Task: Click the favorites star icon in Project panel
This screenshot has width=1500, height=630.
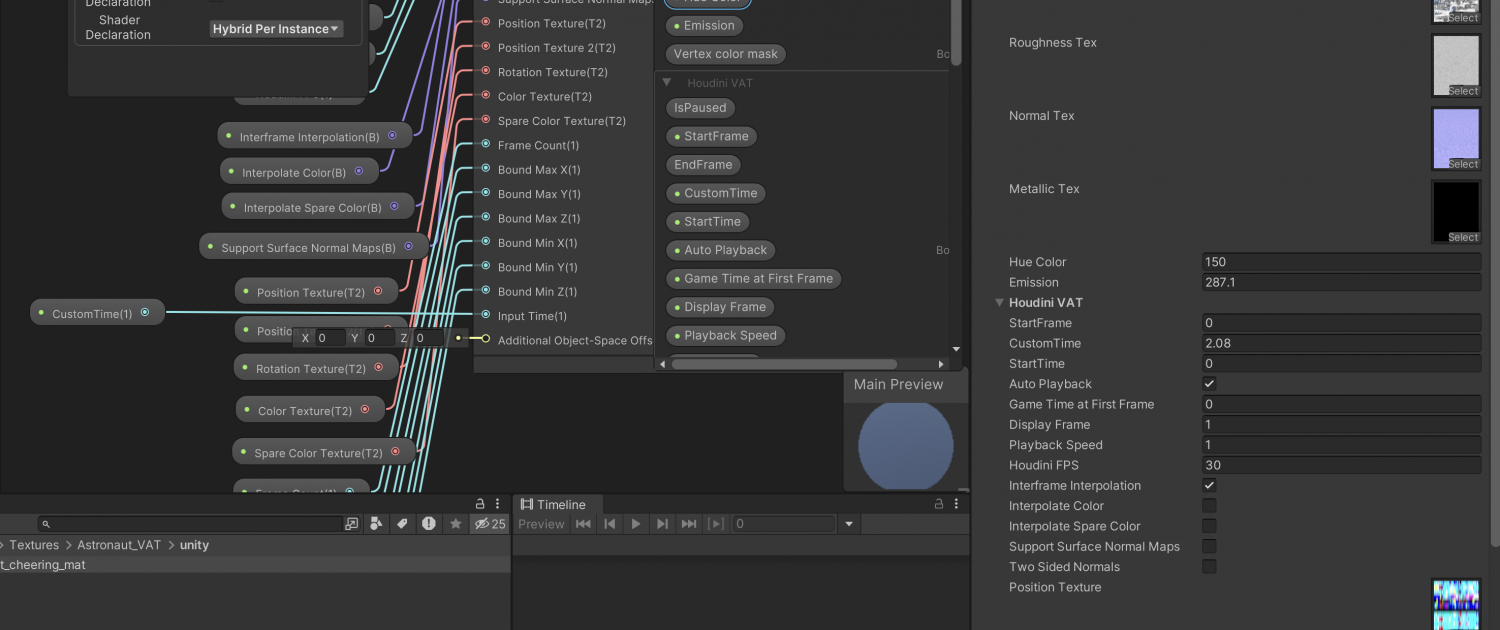Action: (455, 524)
